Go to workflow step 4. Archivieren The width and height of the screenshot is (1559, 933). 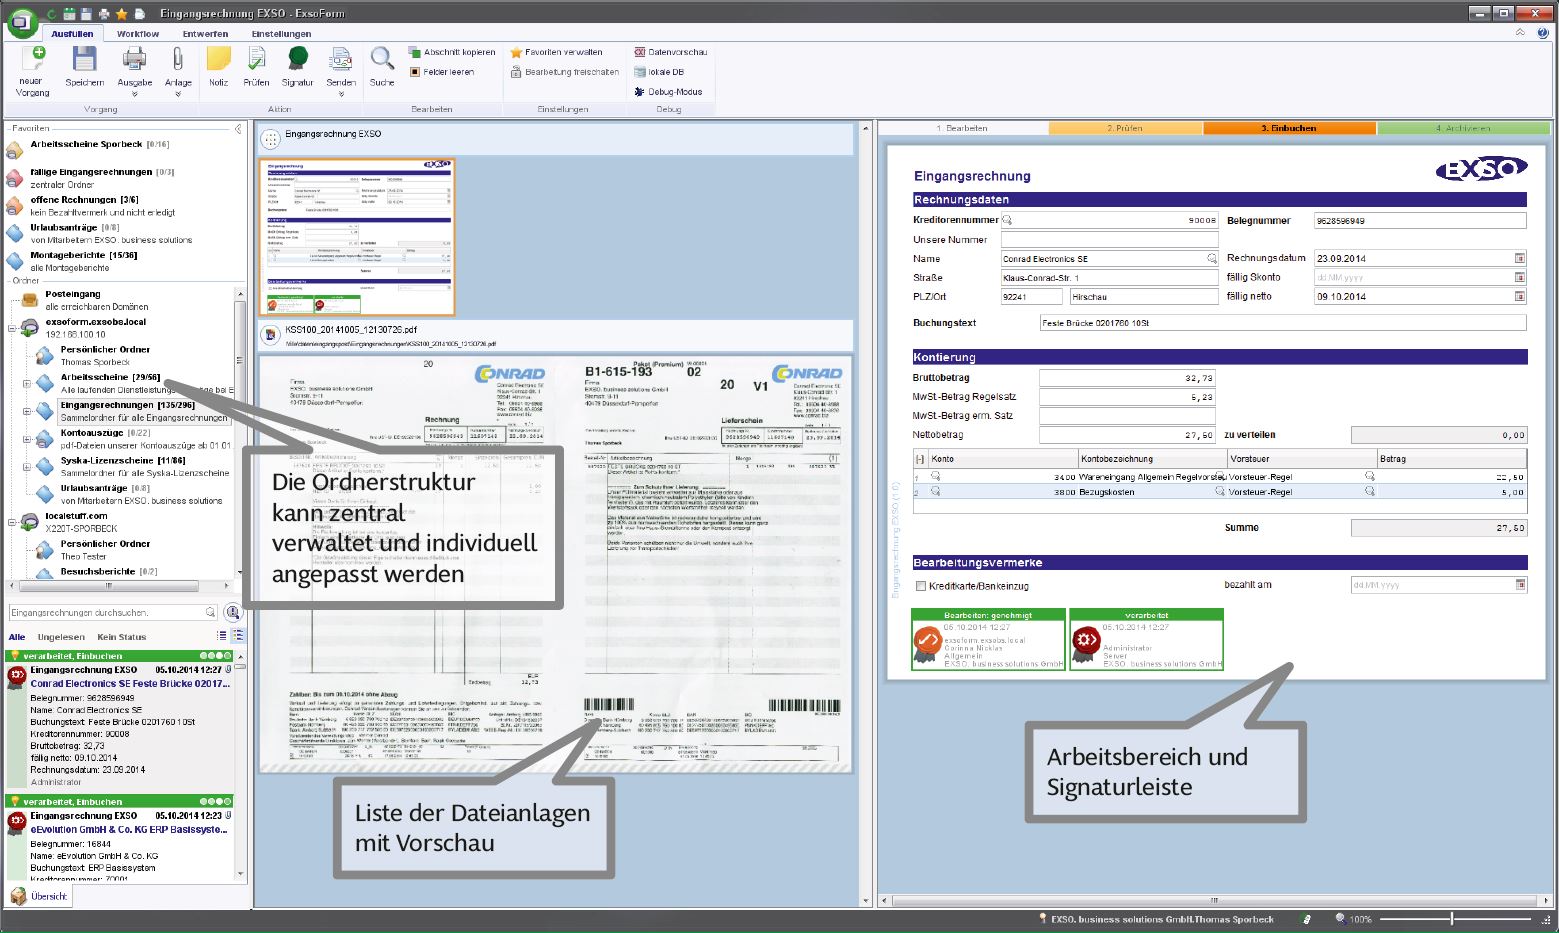tap(1463, 128)
